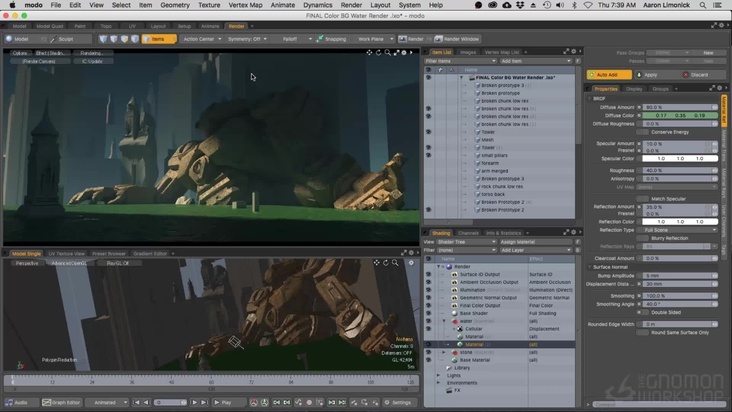Click the Bluetooth menu bar icon
Screen dimensions: 732x412
click(x=575, y=5)
